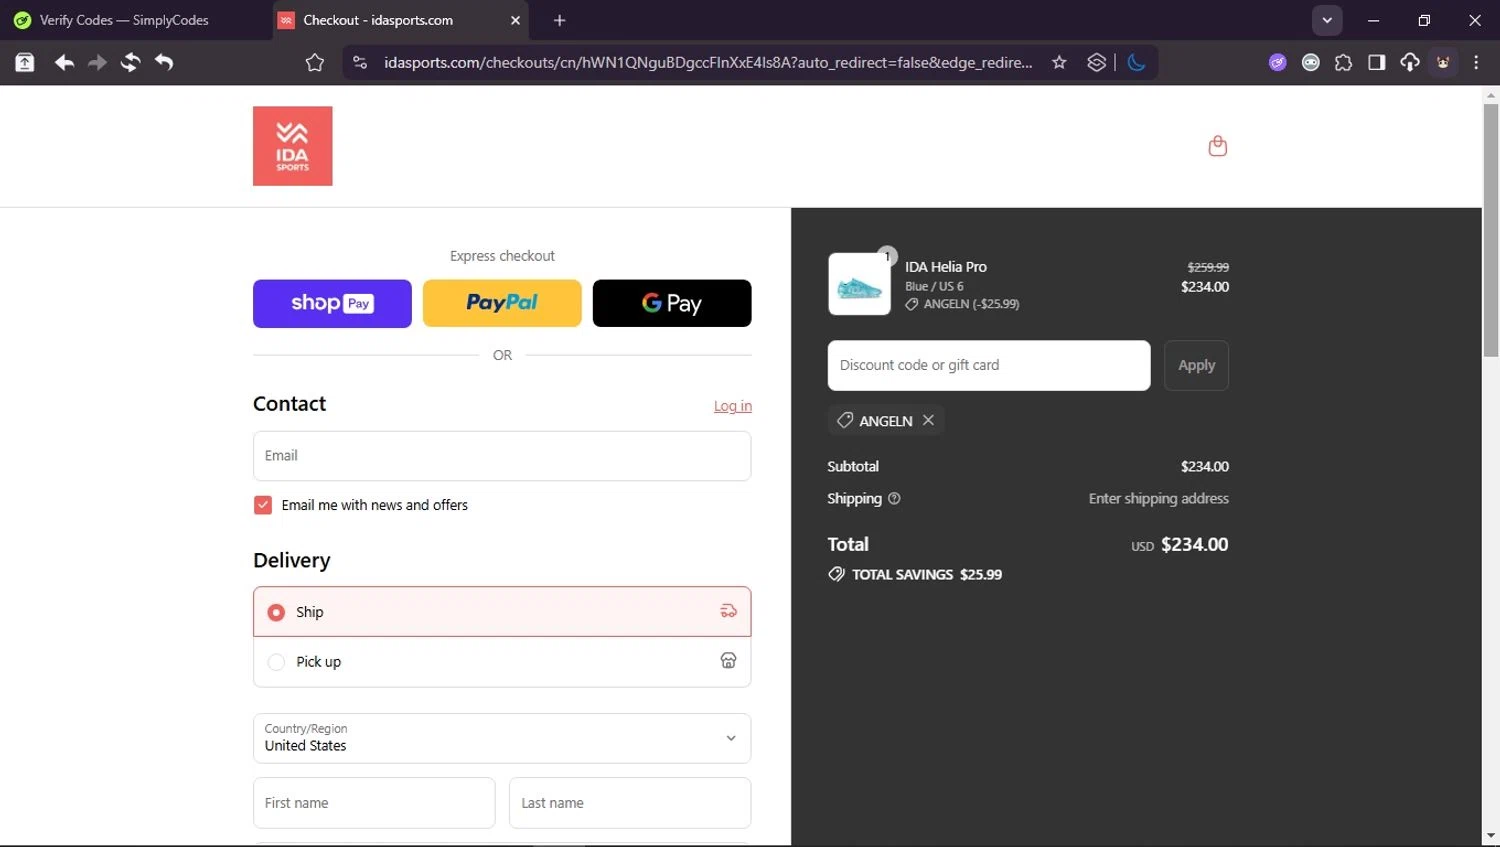The height and width of the screenshot is (847, 1500).
Task: Open the shopping bag cart icon
Action: coord(1217,146)
